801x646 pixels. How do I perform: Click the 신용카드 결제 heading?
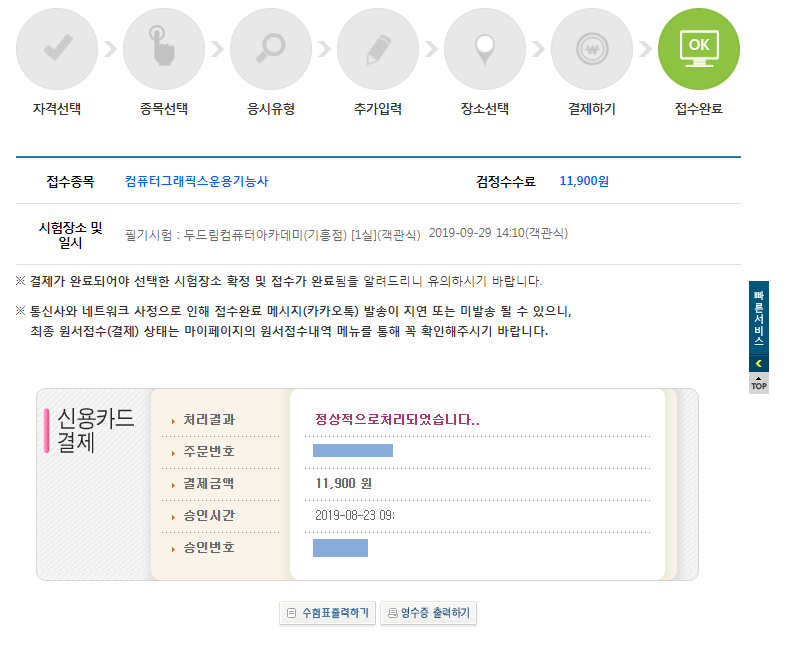pos(96,430)
